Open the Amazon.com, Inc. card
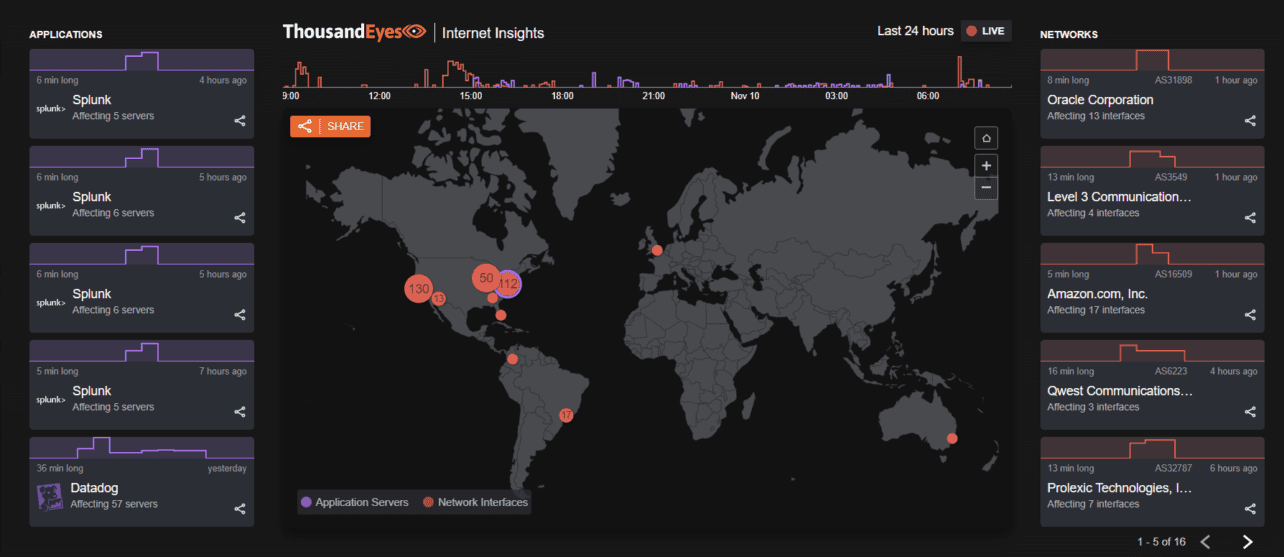The width and height of the screenshot is (1284, 557). 1152,287
